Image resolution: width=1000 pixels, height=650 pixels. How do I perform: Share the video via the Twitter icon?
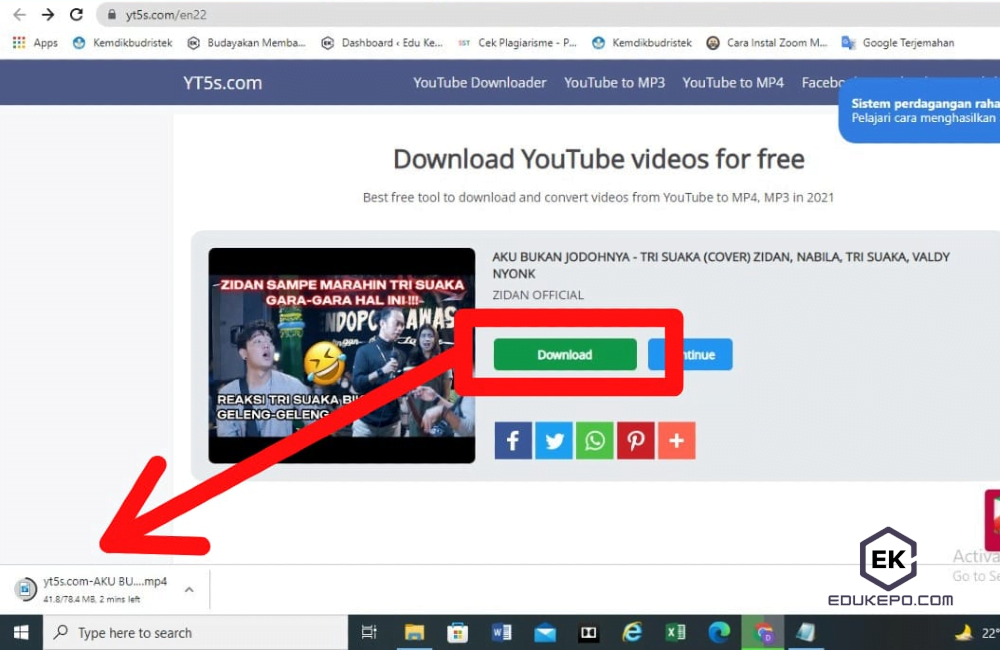coord(554,440)
